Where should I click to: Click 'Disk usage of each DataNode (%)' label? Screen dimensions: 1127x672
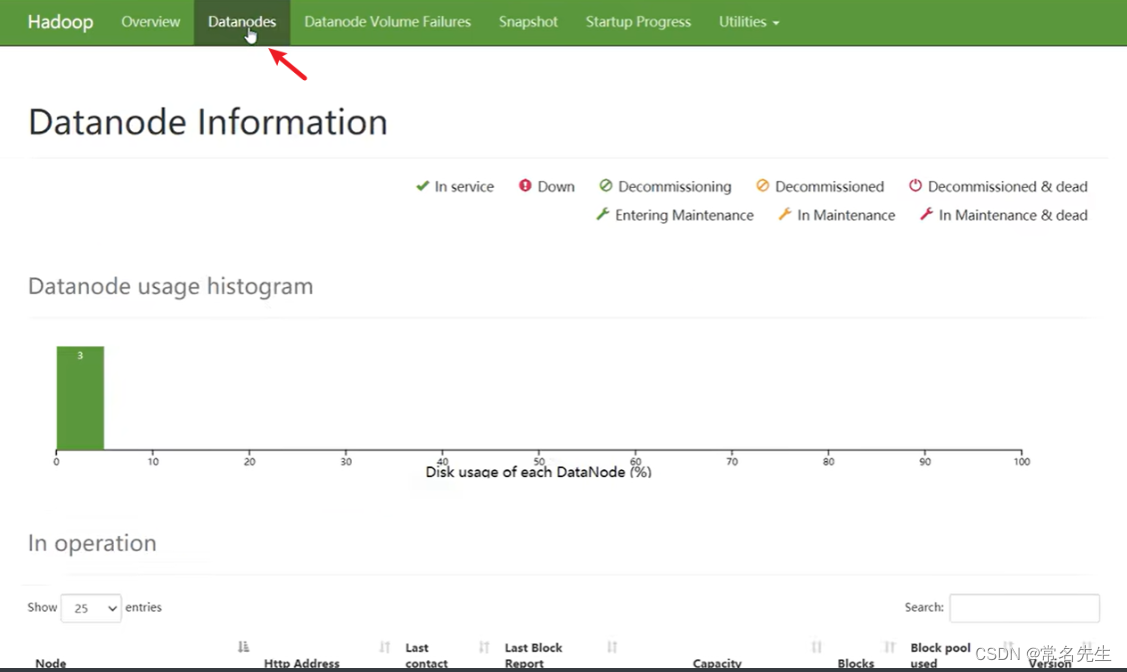pyautogui.click(x=538, y=472)
